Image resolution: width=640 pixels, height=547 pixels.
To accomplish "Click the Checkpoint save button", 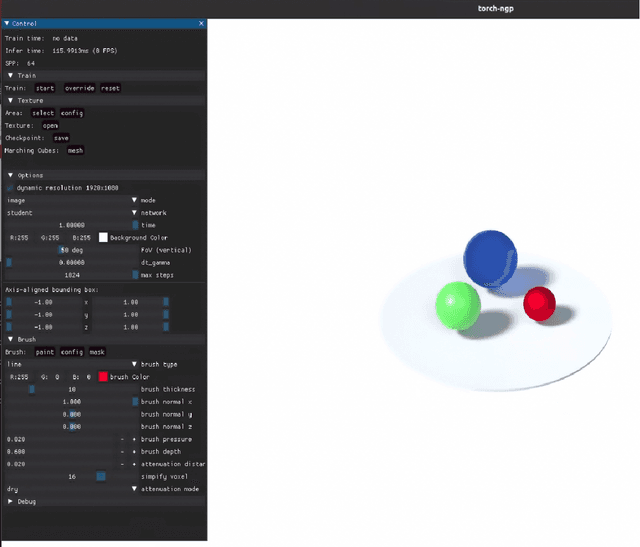I will point(61,138).
